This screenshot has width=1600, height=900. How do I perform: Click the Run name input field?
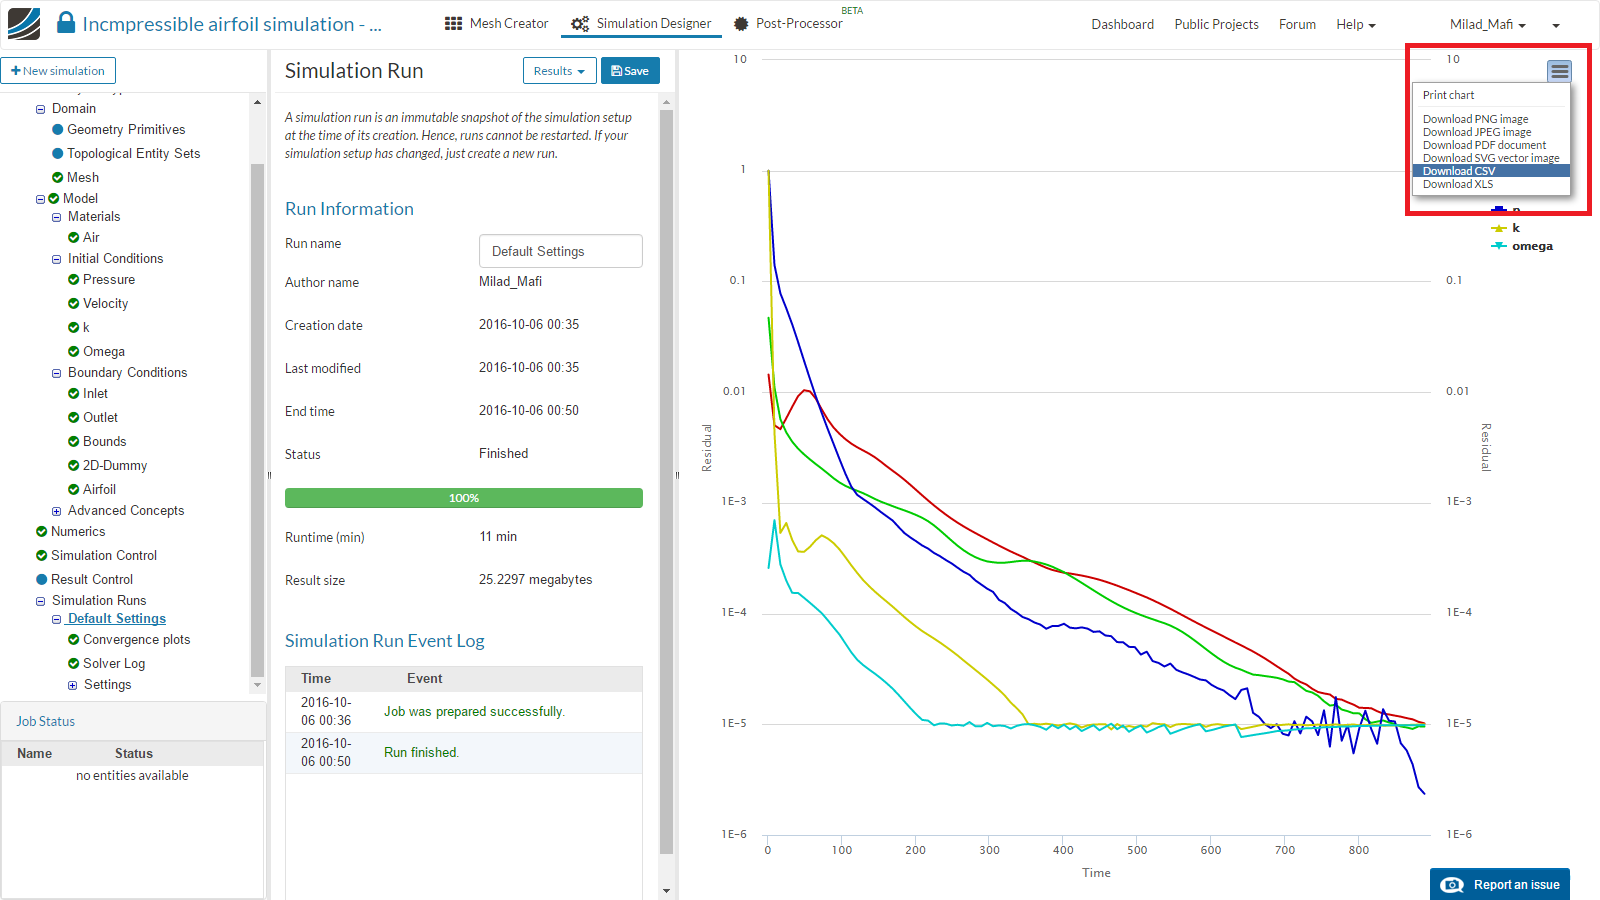point(560,251)
